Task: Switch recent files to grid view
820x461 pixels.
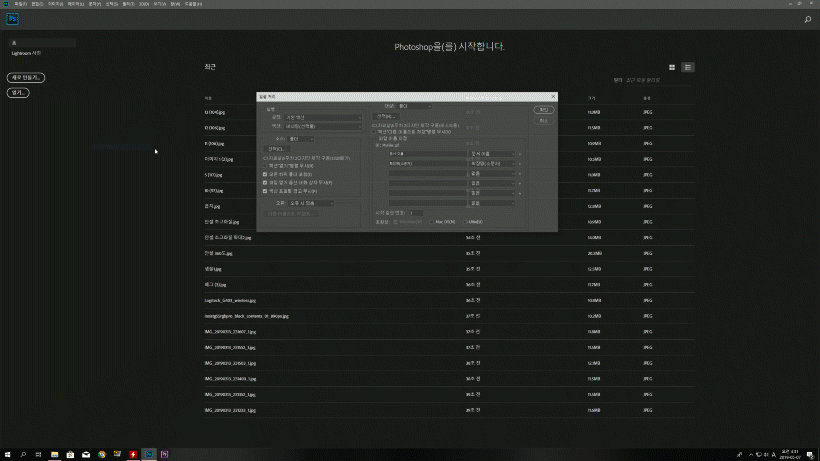Action: coord(672,67)
